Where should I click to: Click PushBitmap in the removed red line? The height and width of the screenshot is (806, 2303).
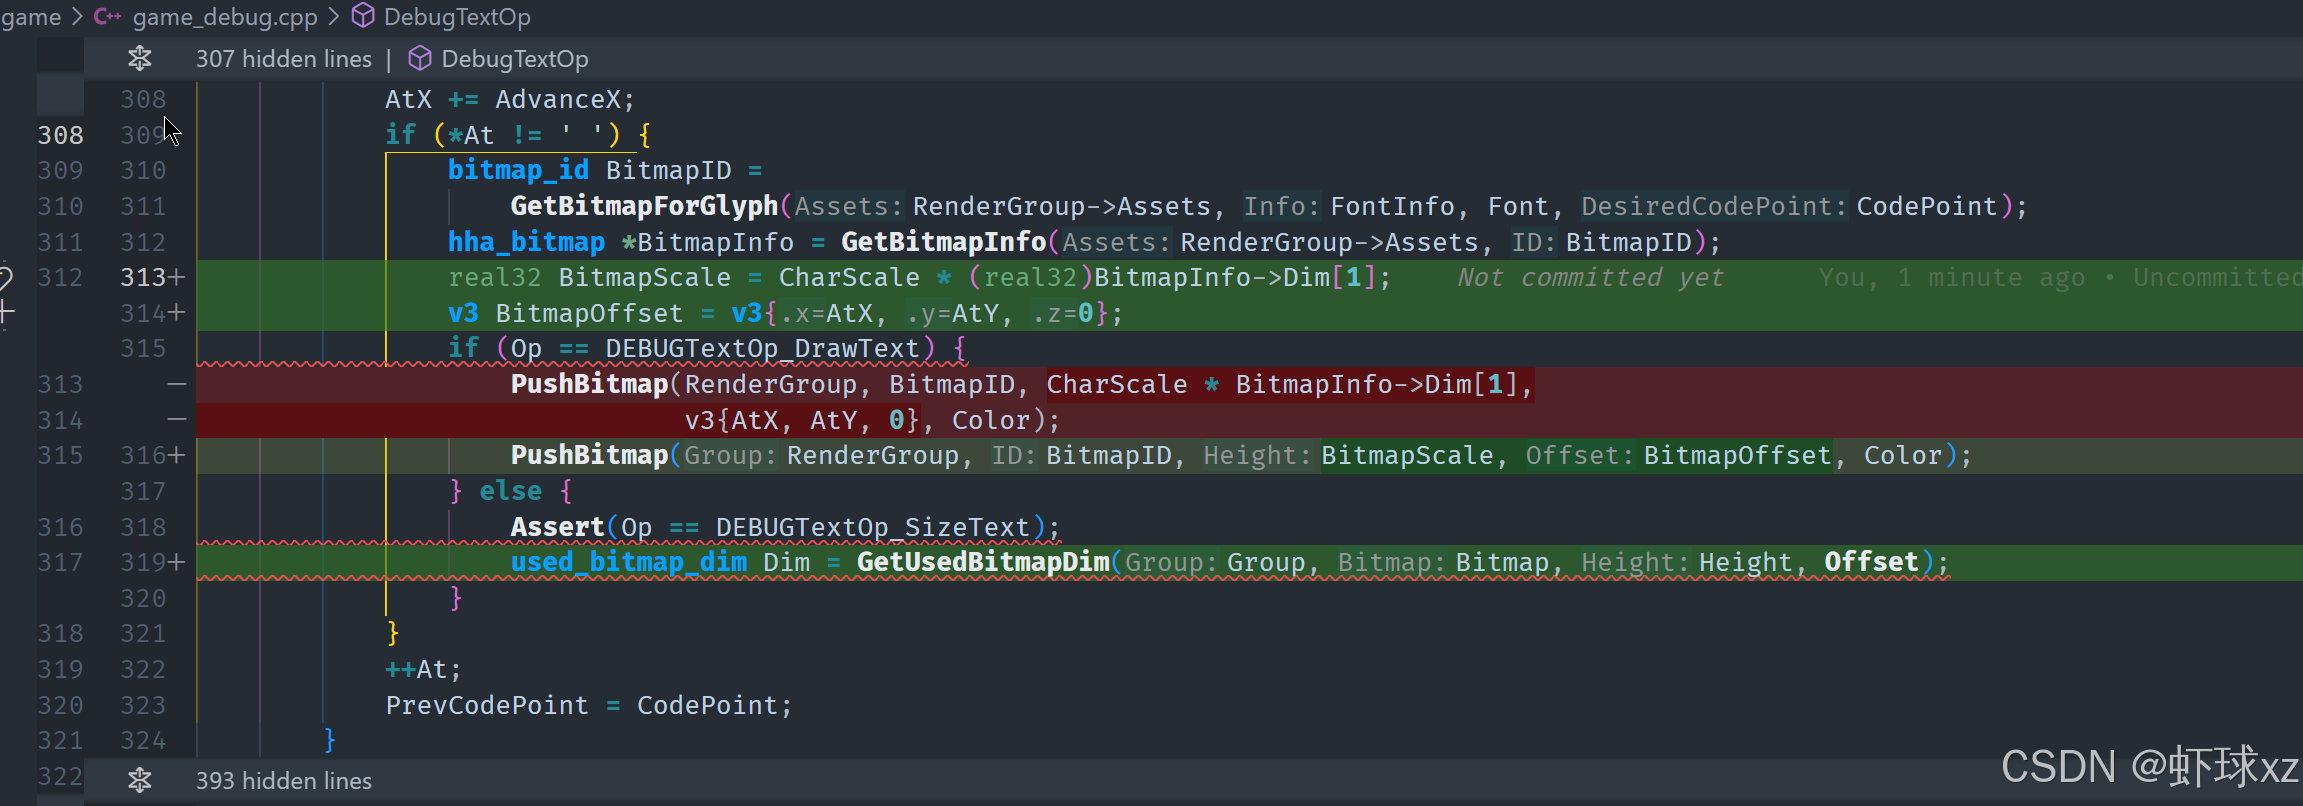coord(589,384)
